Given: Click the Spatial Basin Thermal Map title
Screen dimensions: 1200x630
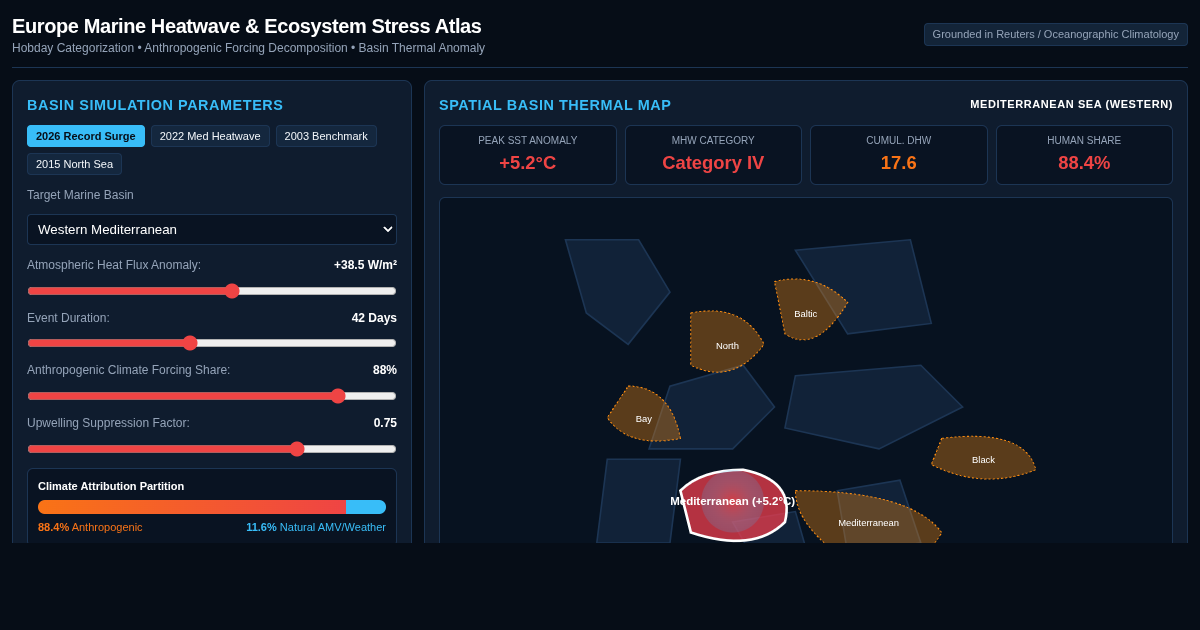Looking at the screenshot, I should point(555,105).
